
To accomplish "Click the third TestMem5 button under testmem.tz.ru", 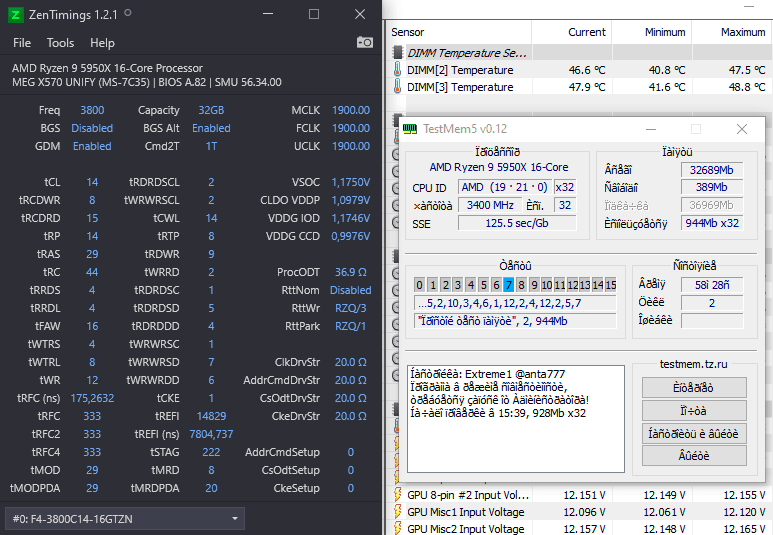I will click(x=694, y=433).
